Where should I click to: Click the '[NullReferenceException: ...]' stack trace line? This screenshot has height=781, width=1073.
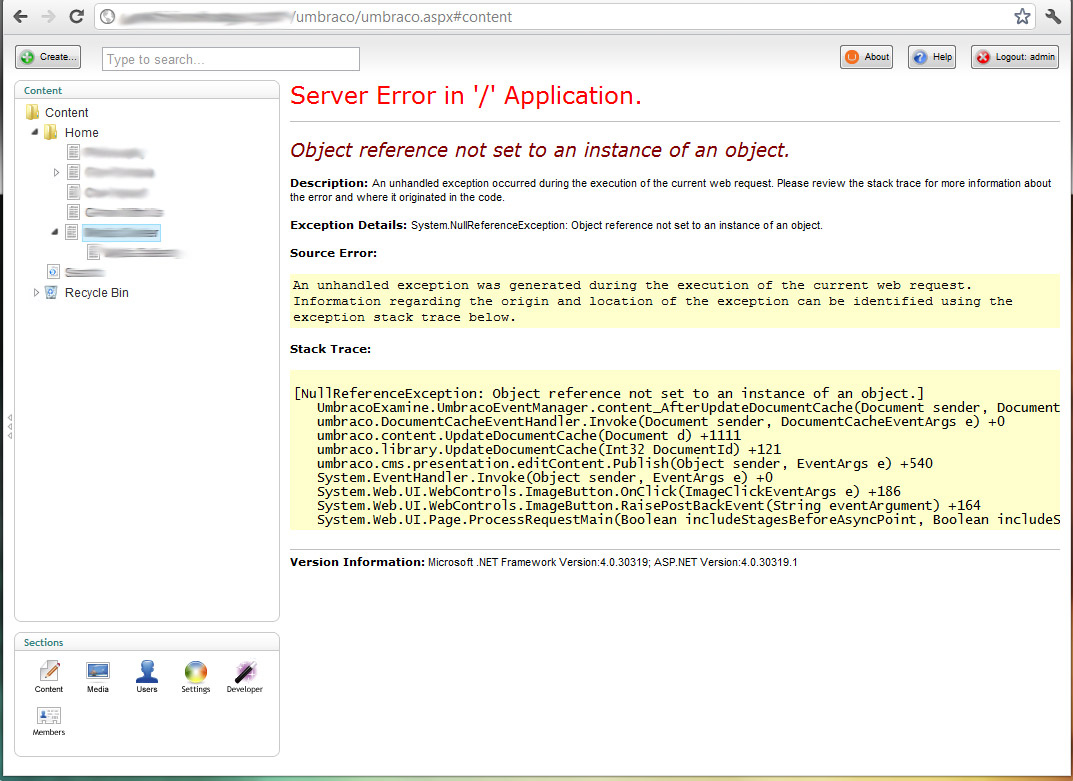(x=609, y=394)
